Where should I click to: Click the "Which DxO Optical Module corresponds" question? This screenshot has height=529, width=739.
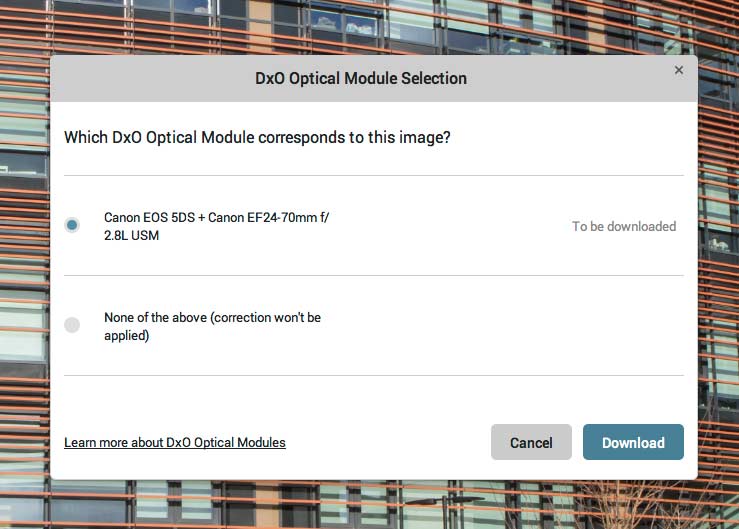[257, 138]
